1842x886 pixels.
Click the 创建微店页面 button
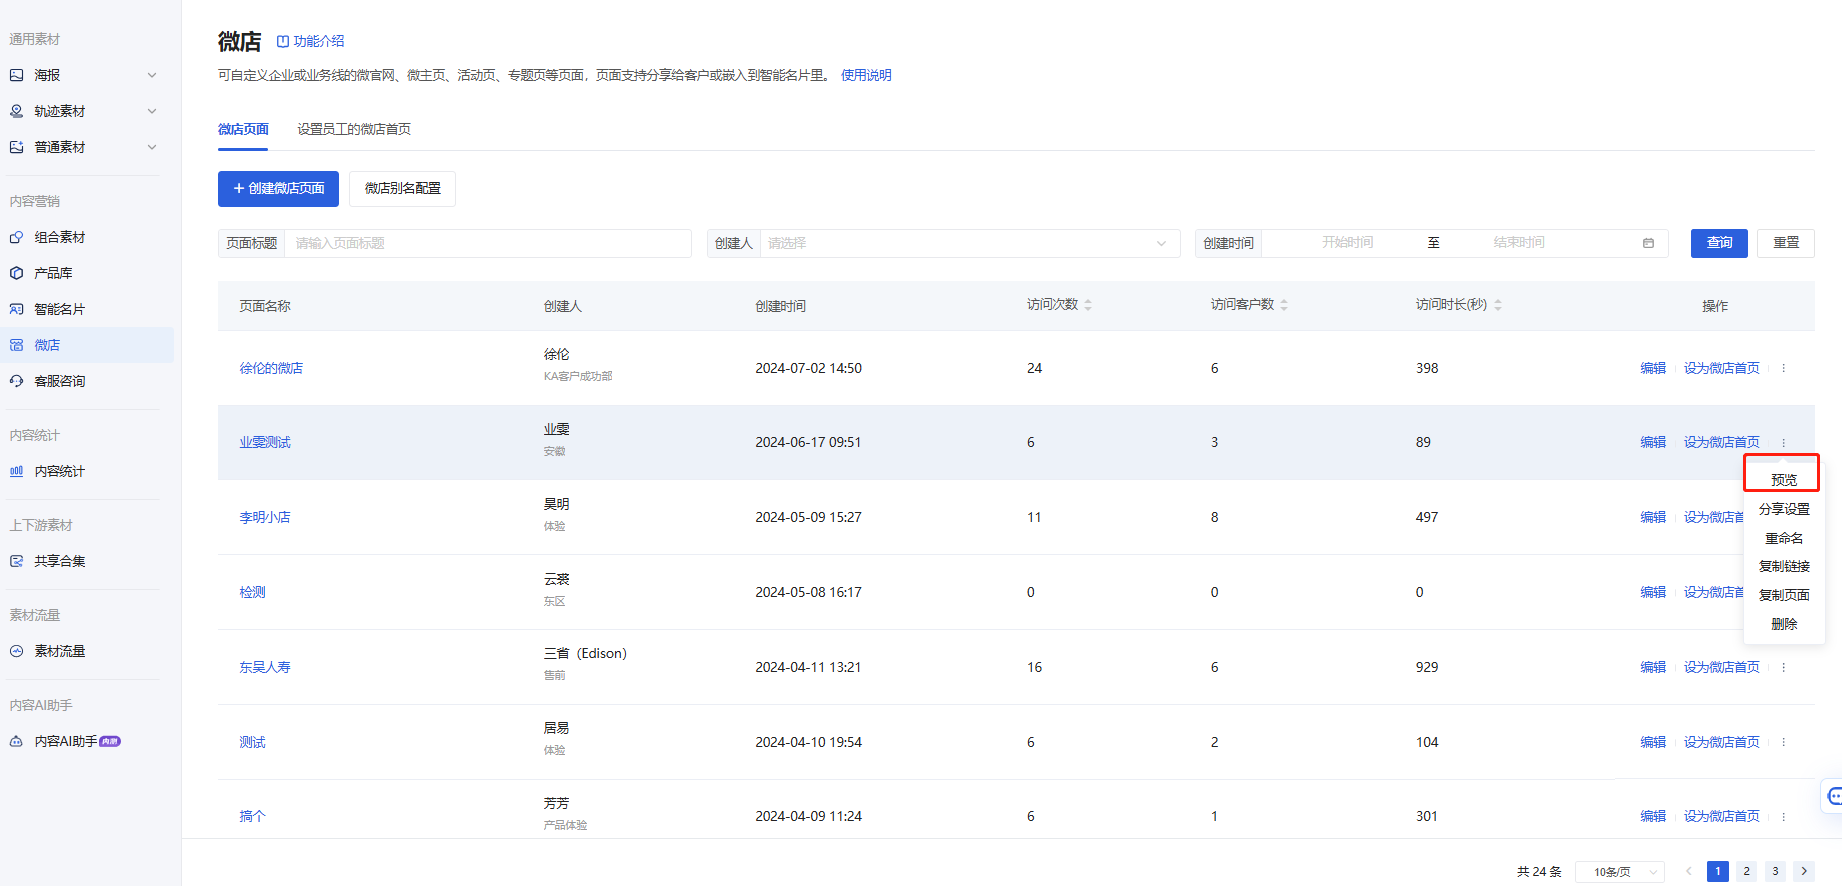[x=278, y=189]
